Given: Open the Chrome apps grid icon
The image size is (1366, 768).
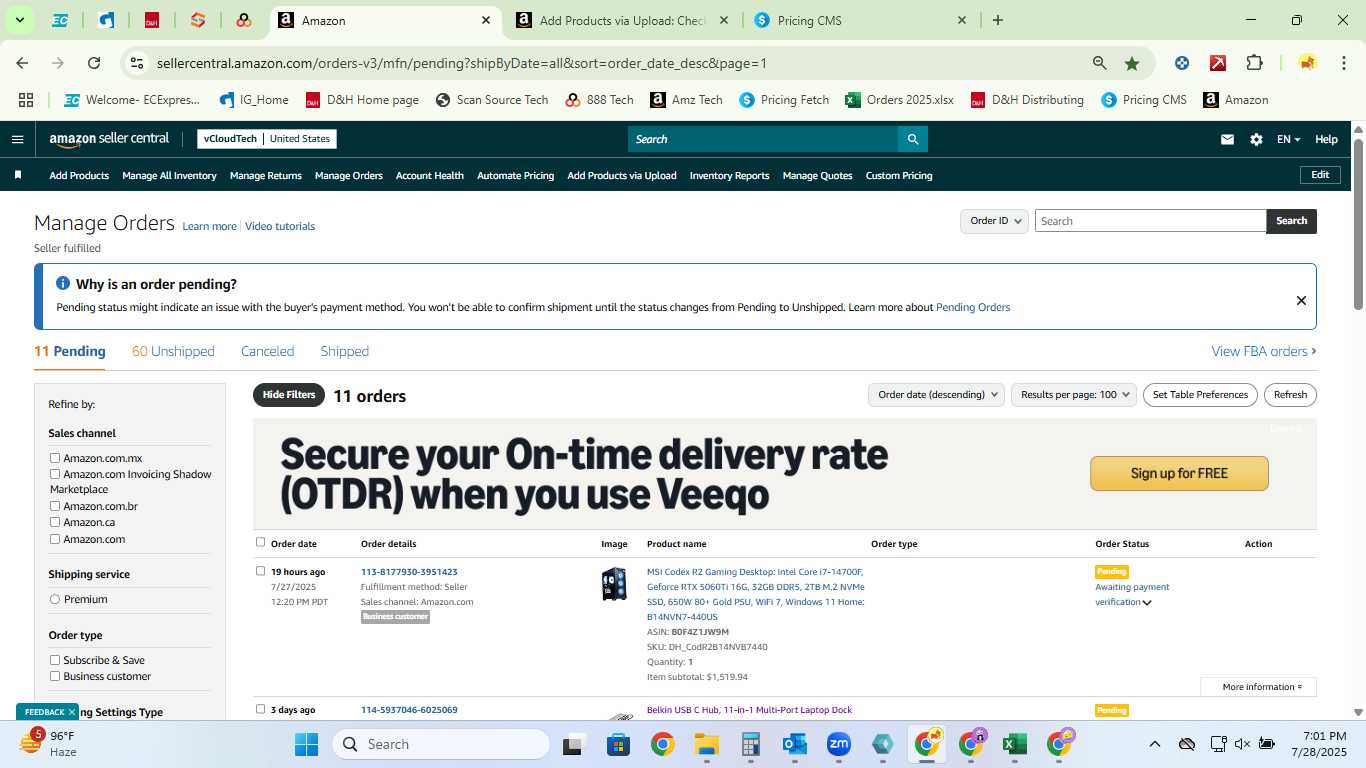Looking at the screenshot, I should point(26,100).
